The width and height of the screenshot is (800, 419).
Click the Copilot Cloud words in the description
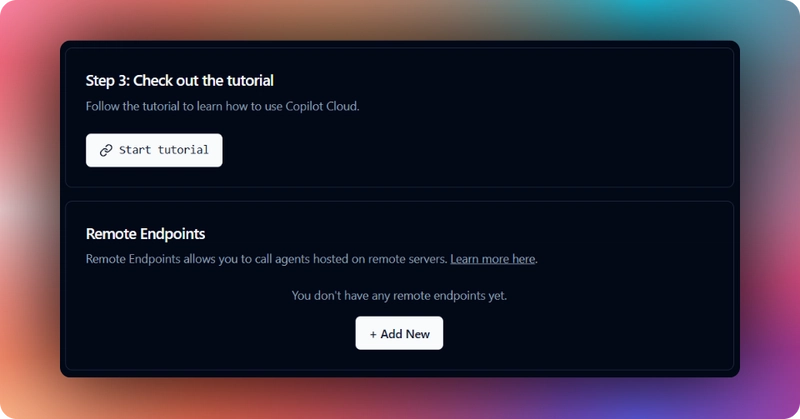321,107
